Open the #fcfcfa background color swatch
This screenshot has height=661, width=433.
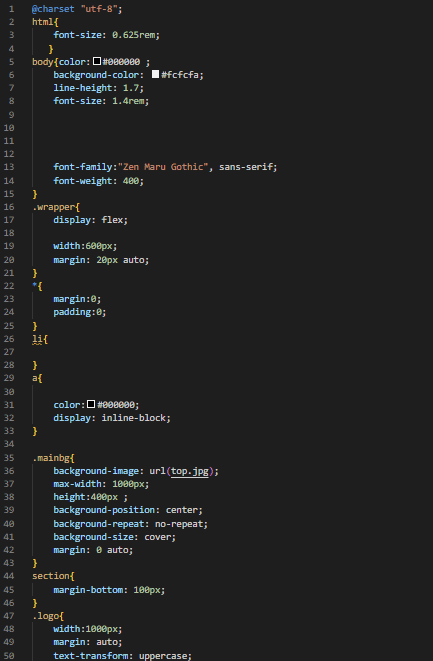point(156,74)
